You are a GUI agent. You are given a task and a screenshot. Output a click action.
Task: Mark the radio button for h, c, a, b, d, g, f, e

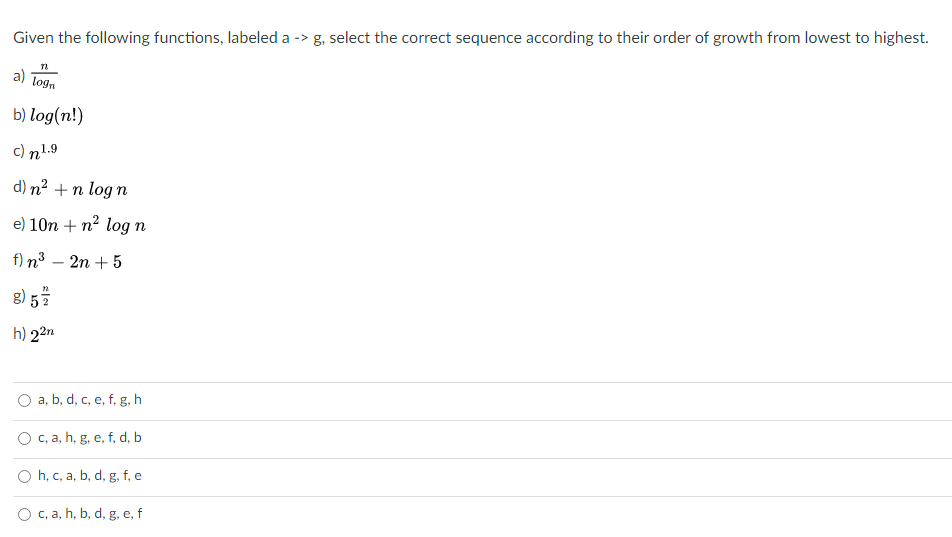[24, 476]
